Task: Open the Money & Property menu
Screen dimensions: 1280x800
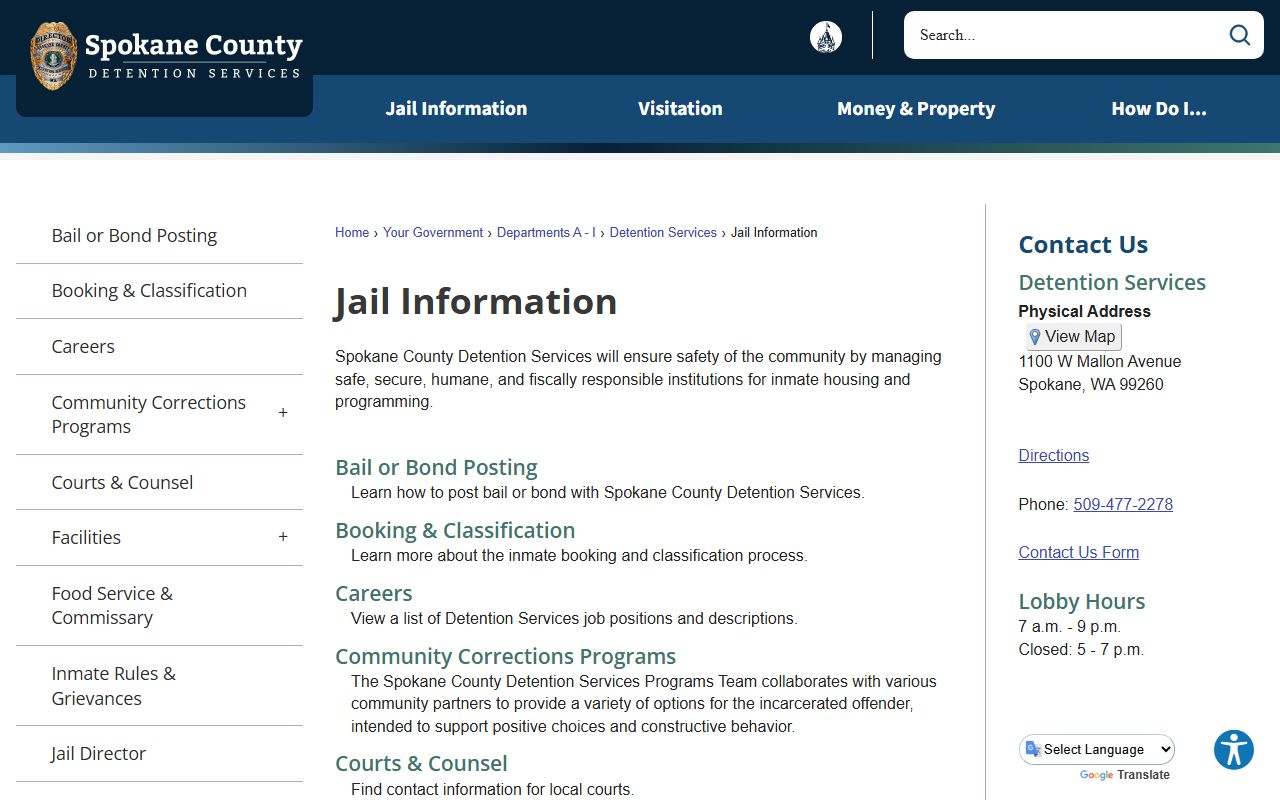Action: click(916, 109)
